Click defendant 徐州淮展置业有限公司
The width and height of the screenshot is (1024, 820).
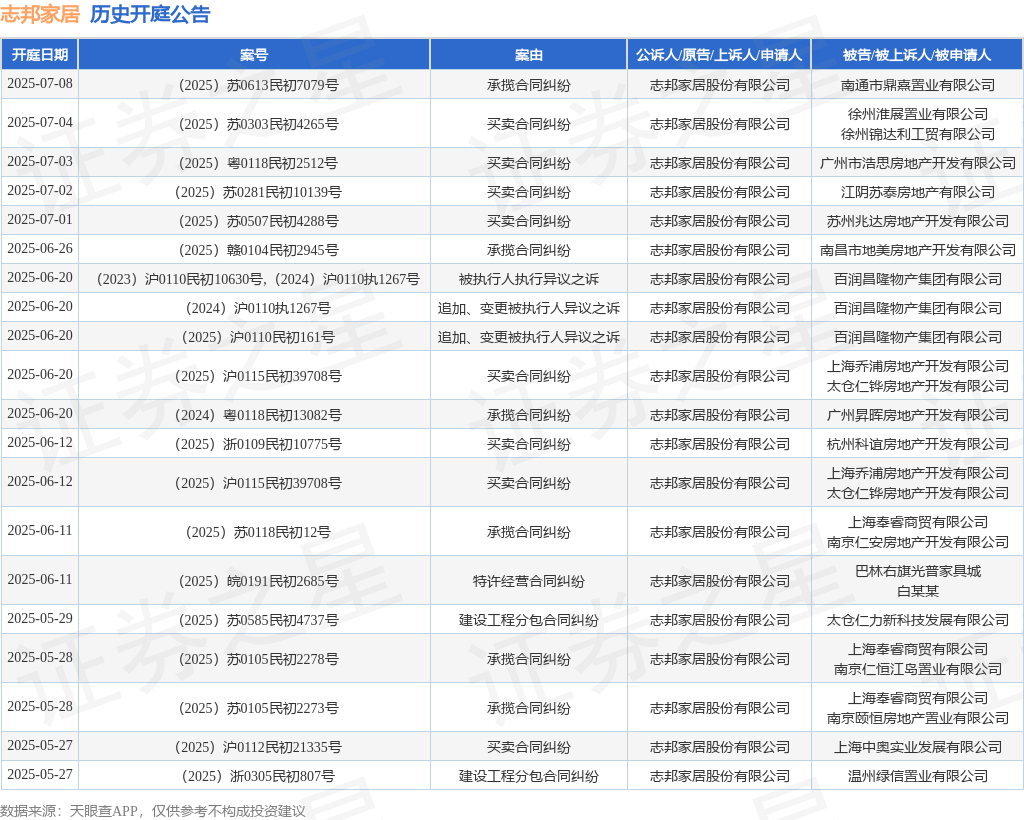pos(918,114)
